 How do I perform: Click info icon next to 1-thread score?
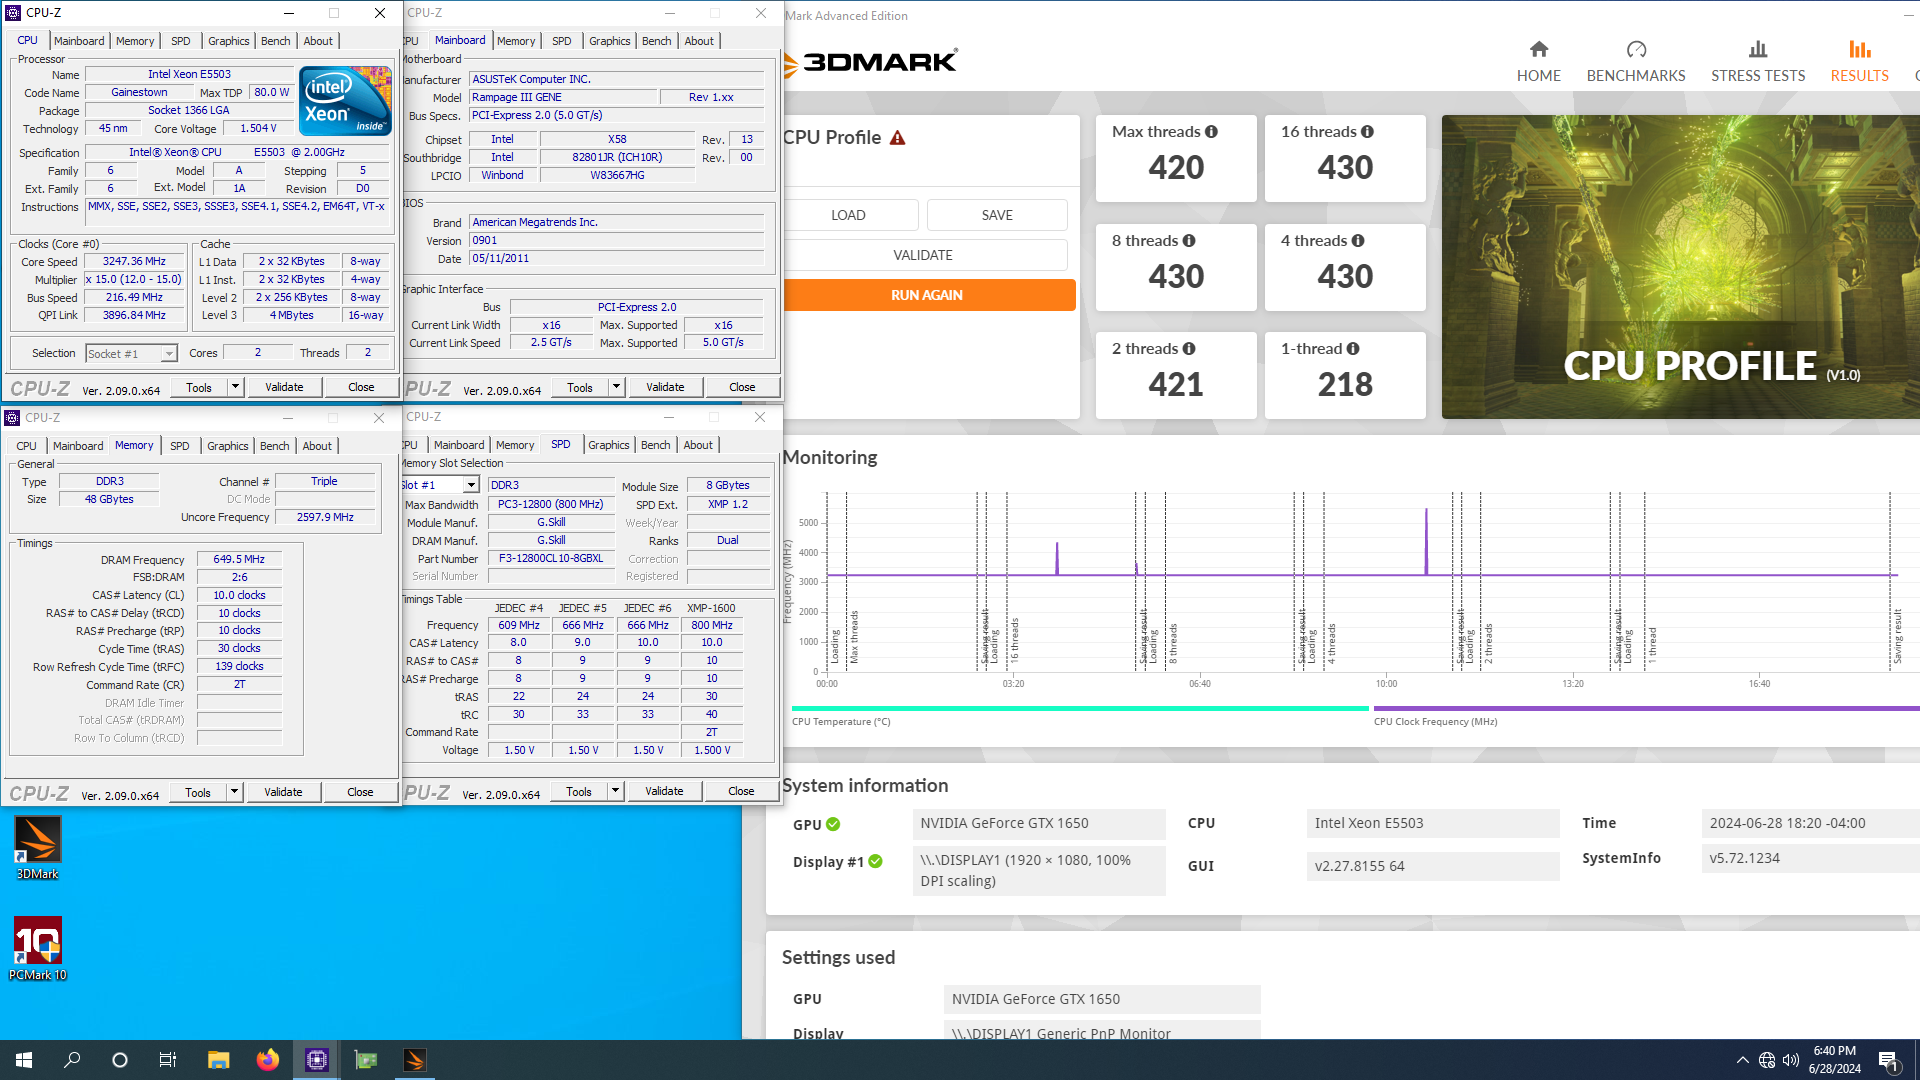point(1353,349)
